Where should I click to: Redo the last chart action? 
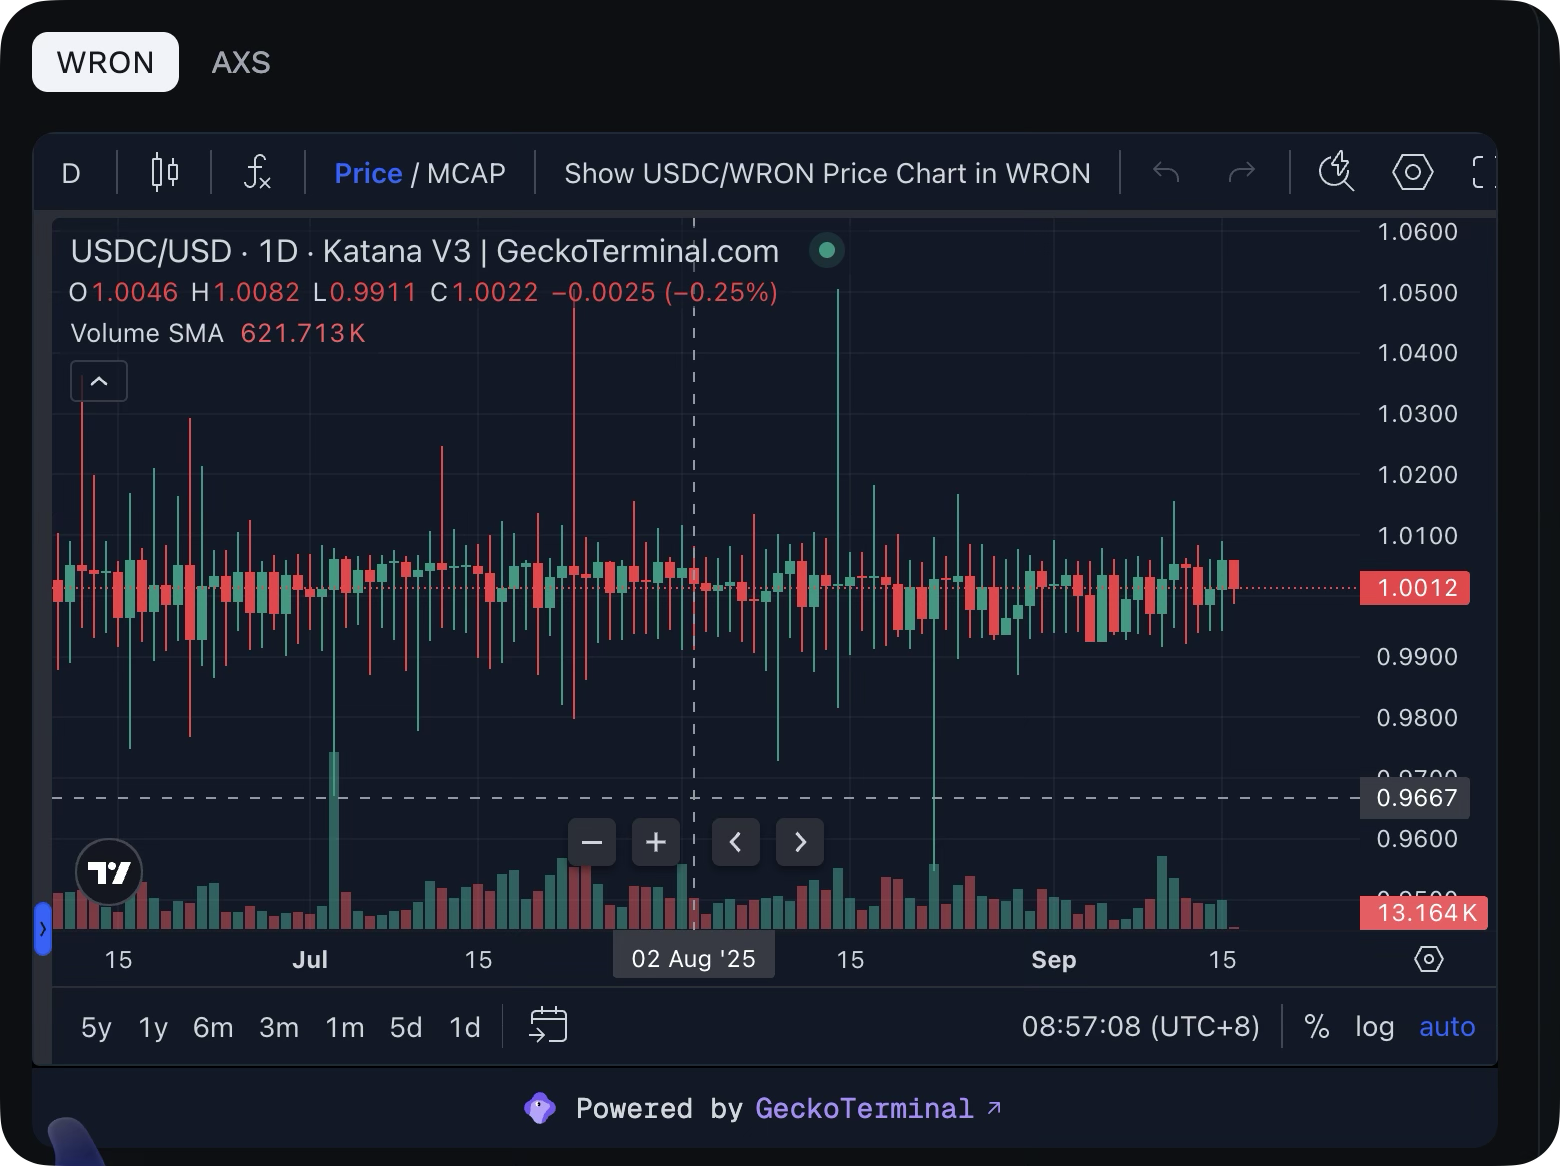coord(1242,172)
